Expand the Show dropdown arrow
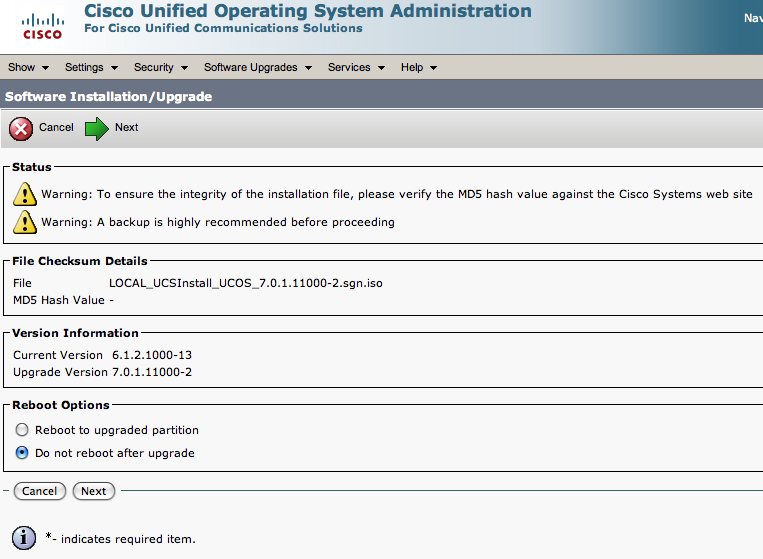This screenshot has height=559, width=763. [x=45, y=68]
